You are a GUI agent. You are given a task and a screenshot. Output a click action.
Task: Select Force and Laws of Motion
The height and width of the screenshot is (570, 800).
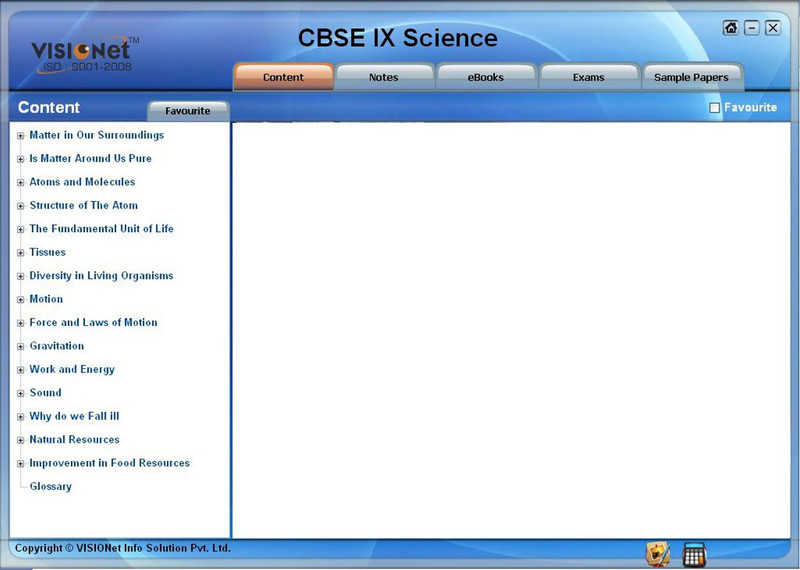coord(93,323)
